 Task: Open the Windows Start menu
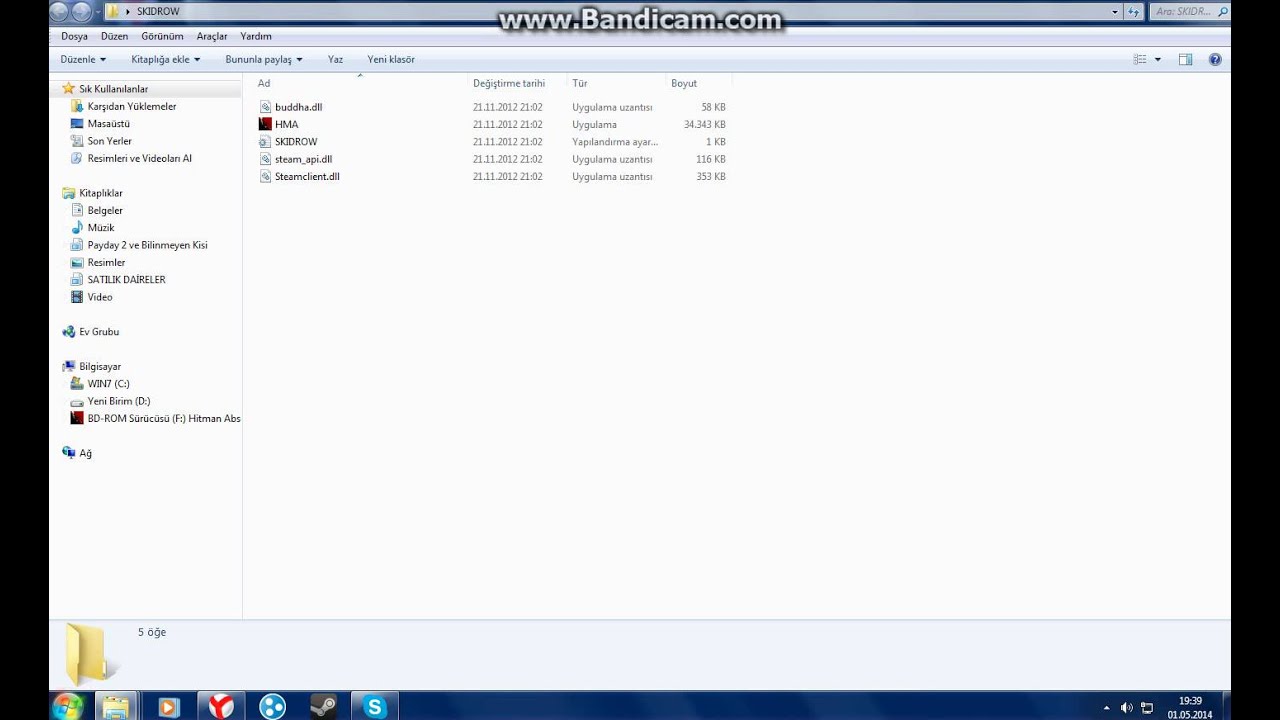click(x=68, y=707)
